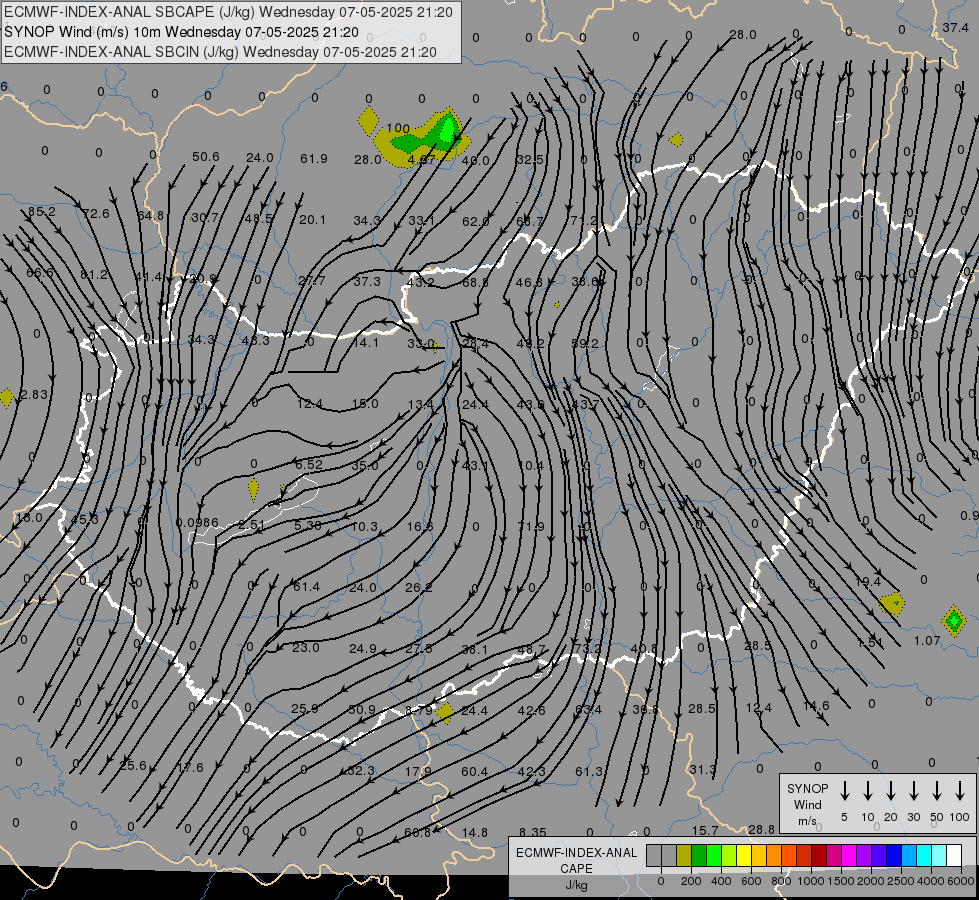Click the 60.8 value at bottom
Image resolution: width=979 pixels, height=900 pixels.
(x=417, y=833)
